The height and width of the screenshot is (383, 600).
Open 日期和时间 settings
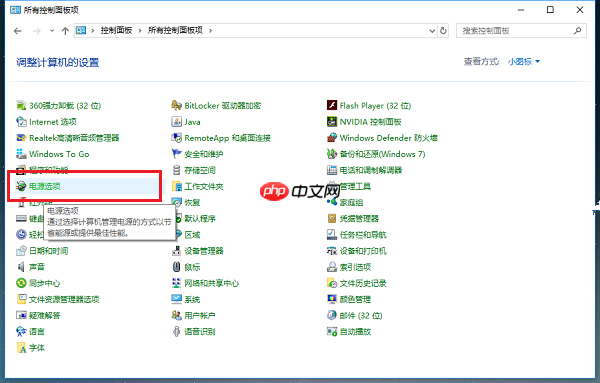(x=42, y=251)
